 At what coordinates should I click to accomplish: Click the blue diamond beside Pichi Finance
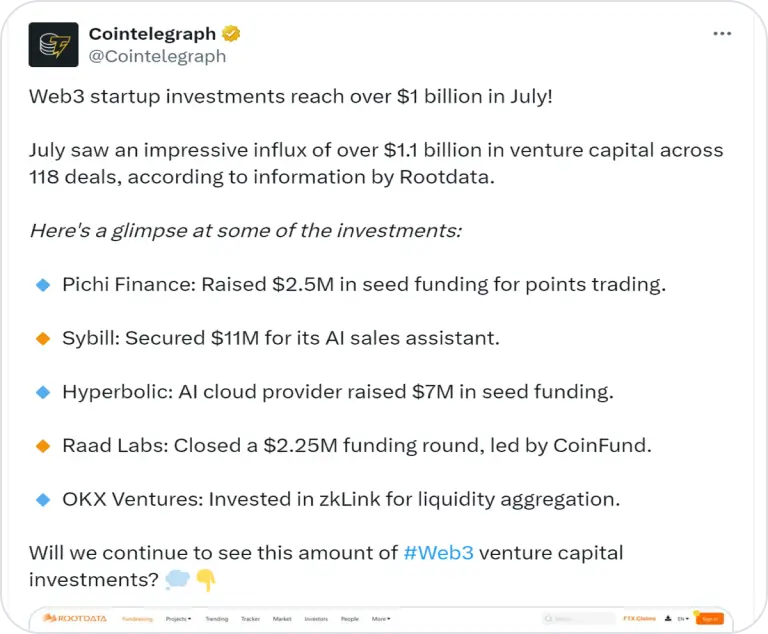coord(43,285)
